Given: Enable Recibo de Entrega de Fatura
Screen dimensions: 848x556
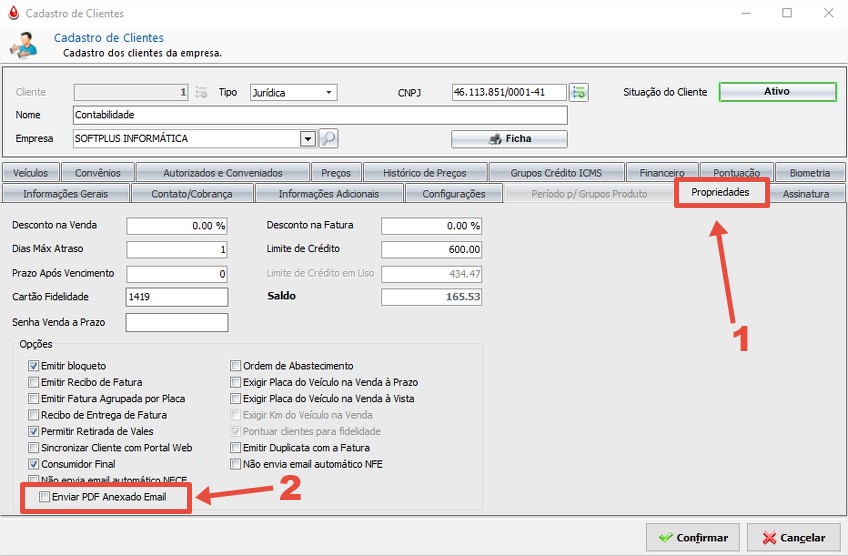Looking at the screenshot, I should (x=34, y=415).
